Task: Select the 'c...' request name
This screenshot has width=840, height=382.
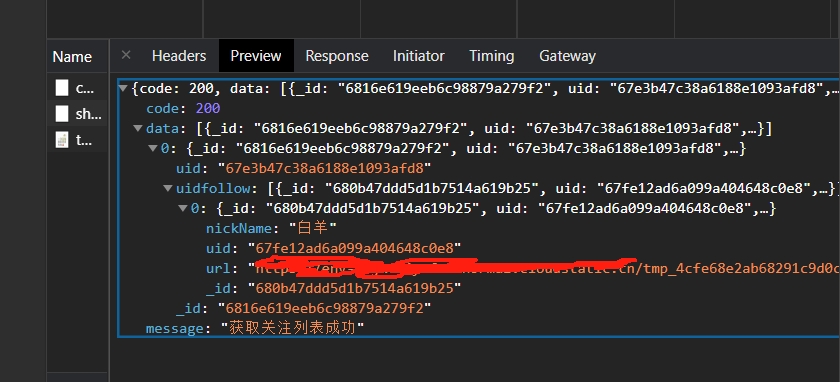Action: 85,88
